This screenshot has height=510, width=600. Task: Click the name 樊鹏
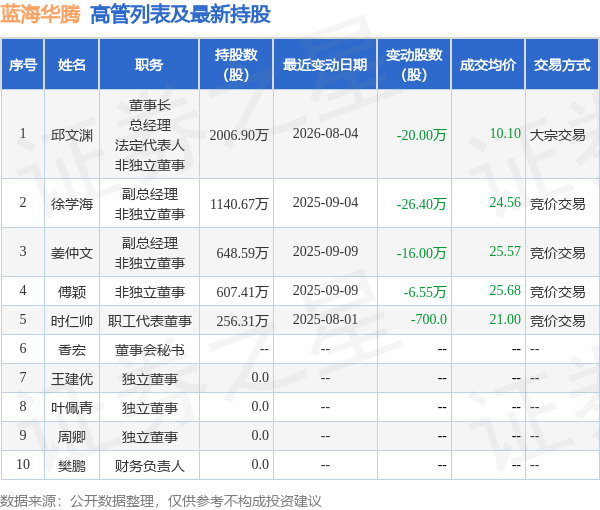coord(72,466)
